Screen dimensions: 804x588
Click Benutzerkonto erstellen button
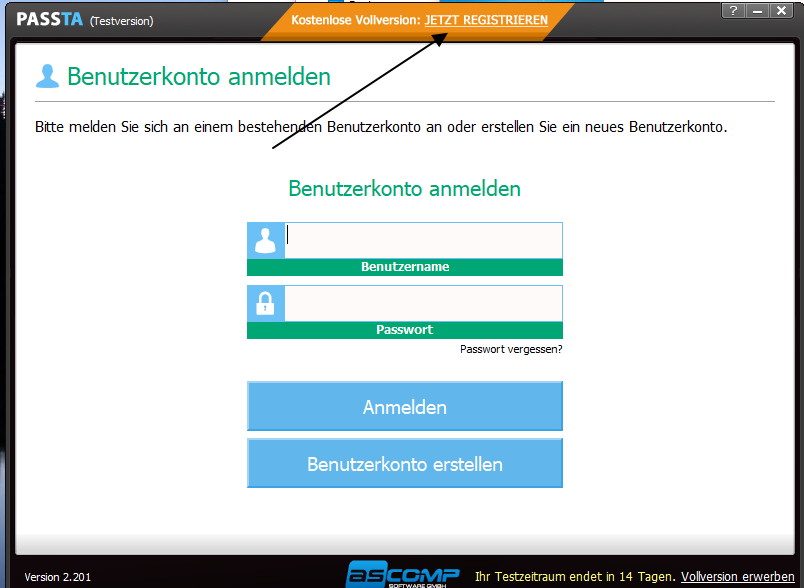(405, 463)
